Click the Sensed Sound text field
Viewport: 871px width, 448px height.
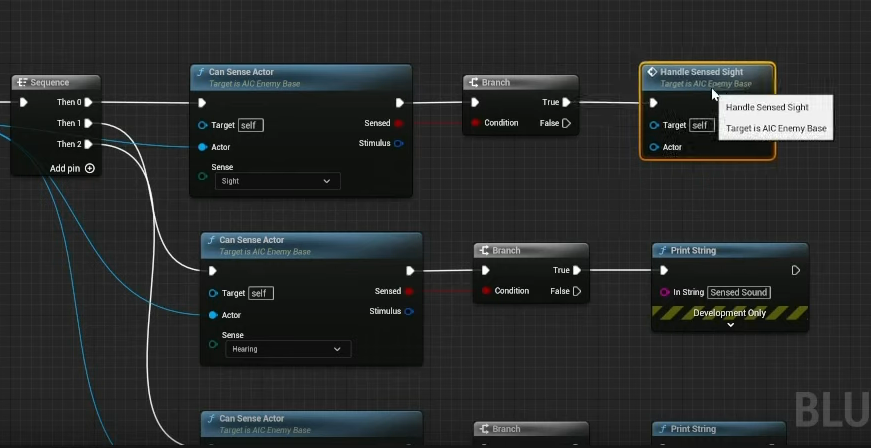pos(739,292)
